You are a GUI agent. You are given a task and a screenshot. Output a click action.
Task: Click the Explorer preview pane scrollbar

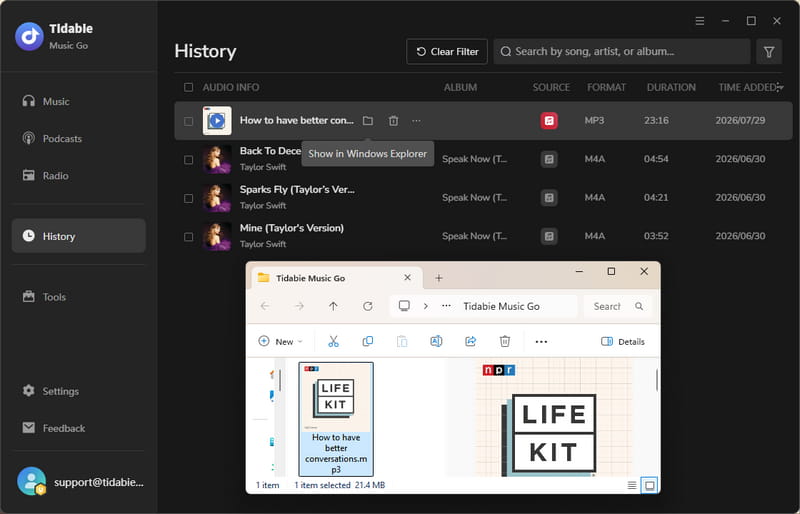656,380
